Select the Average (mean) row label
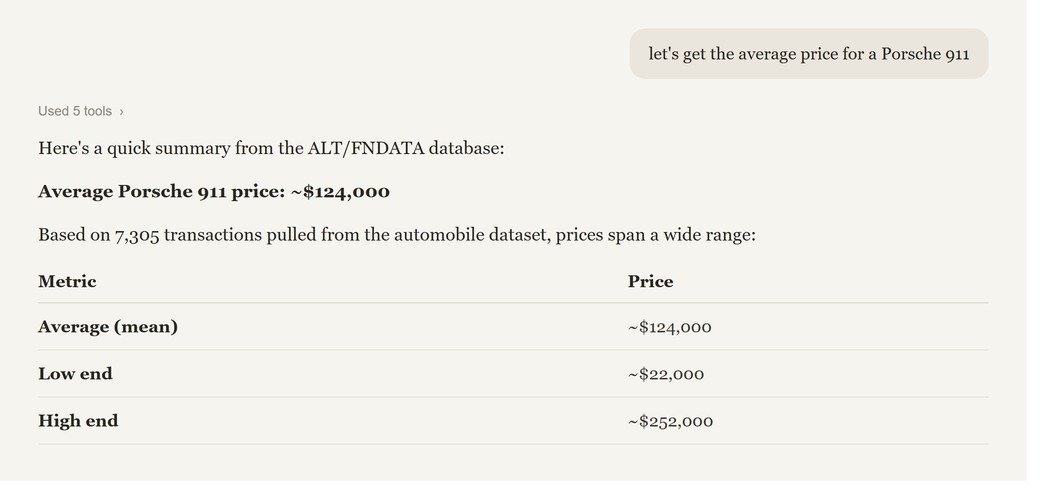The image size is (1040, 494). pyautogui.click(x=108, y=327)
